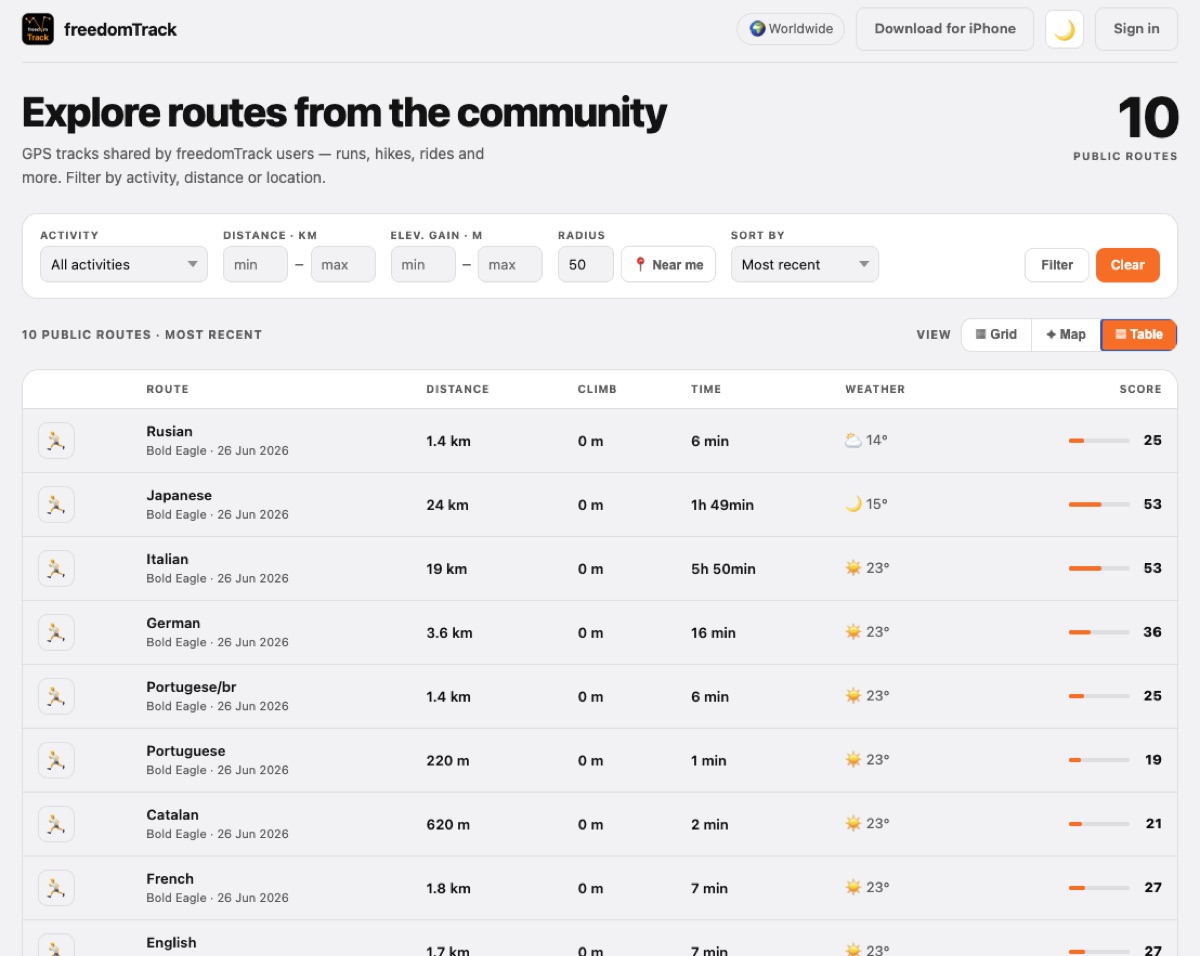This screenshot has height=956, width=1200.
Task: Clear all filters with Clear button
Action: pyautogui.click(x=1128, y=265)
